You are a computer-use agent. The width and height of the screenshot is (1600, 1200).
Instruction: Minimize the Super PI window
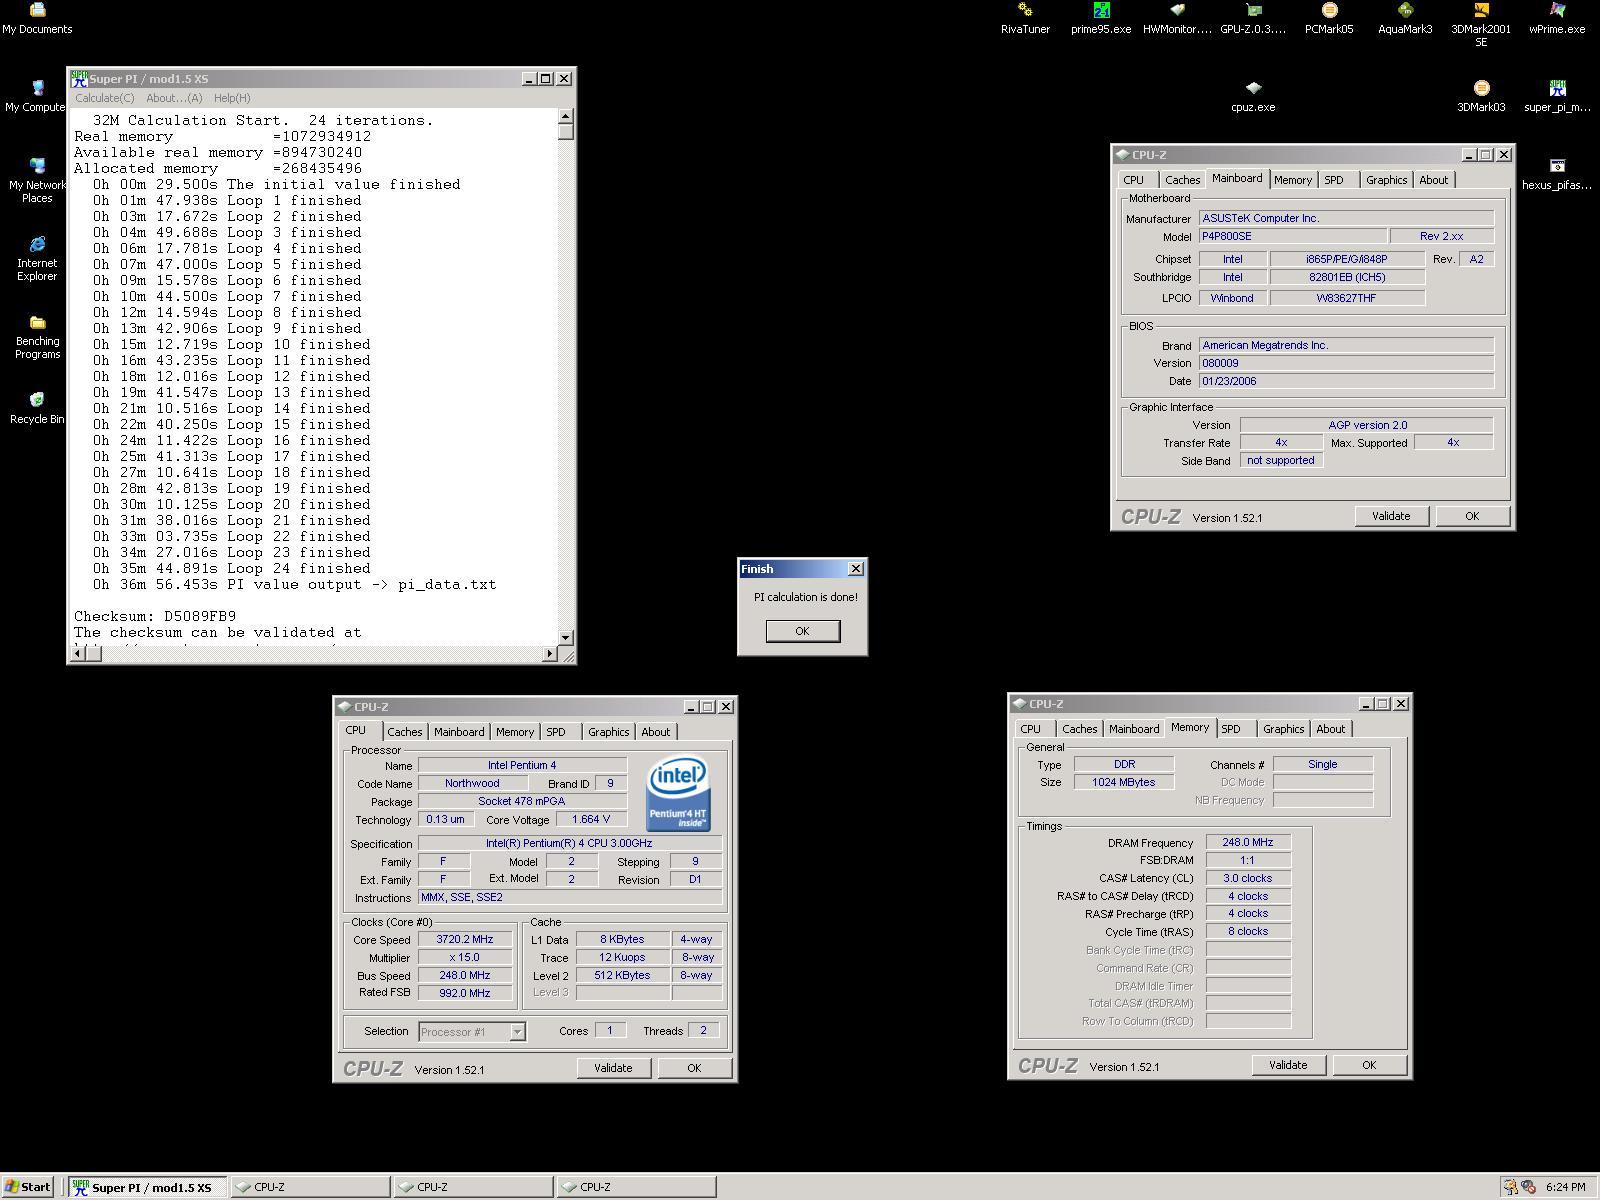click(528, 78)
